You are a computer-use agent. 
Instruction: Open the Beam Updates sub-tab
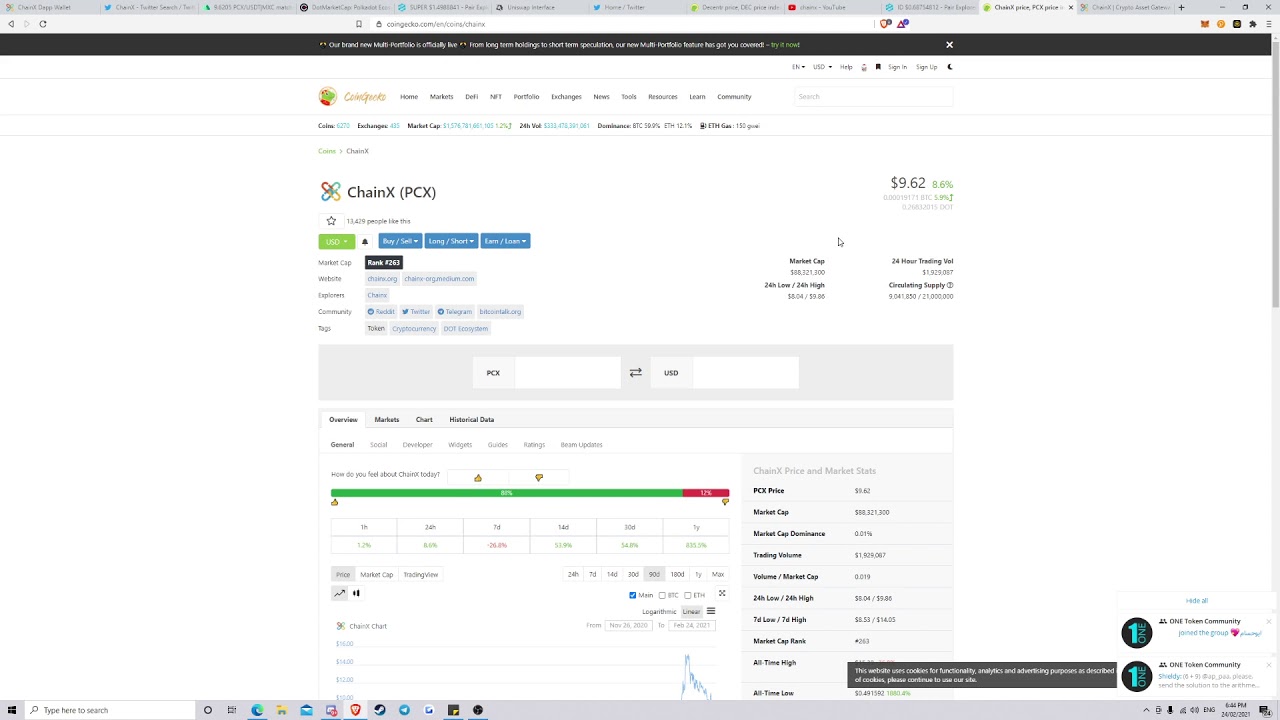pyautogui.click(x=581, y=445)
